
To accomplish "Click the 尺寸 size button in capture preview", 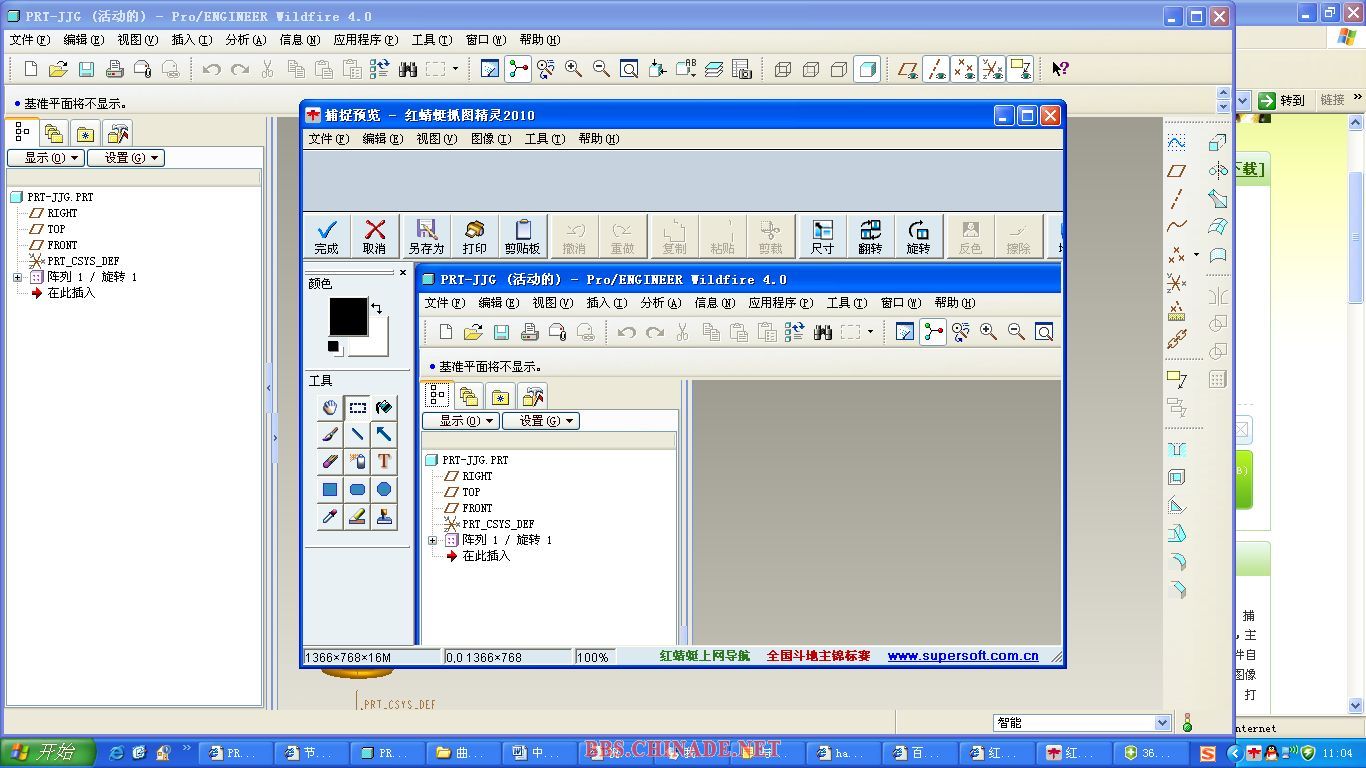I will [822, 236].
